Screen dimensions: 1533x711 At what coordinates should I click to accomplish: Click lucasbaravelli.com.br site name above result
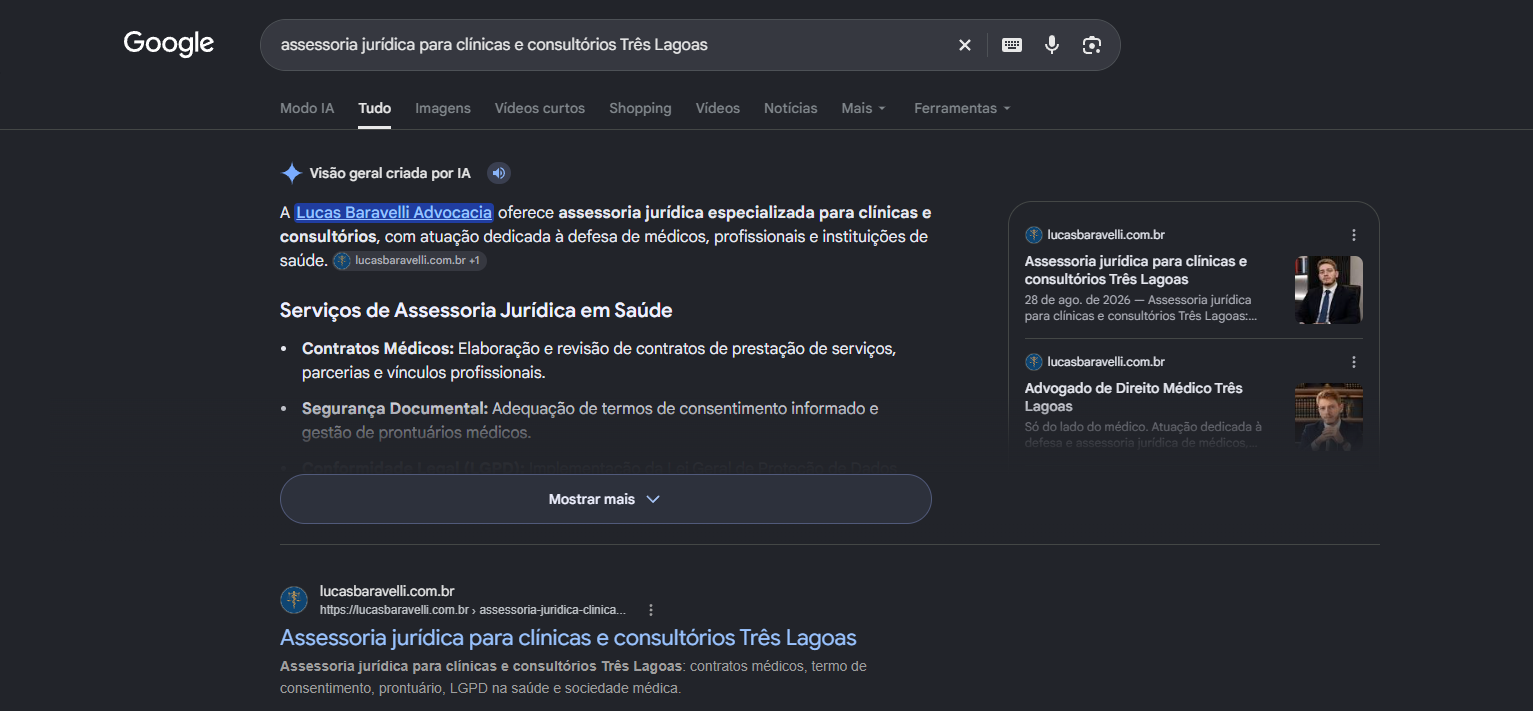point(387,591)
